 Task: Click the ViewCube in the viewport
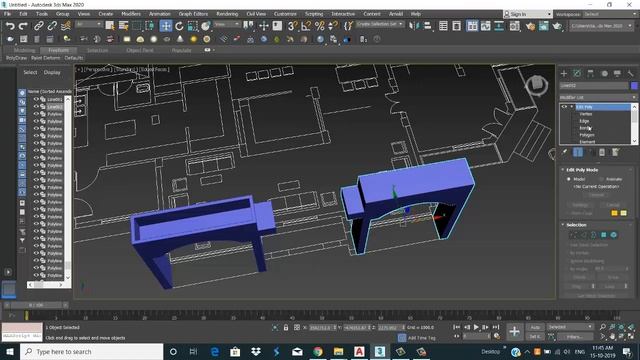536,85
